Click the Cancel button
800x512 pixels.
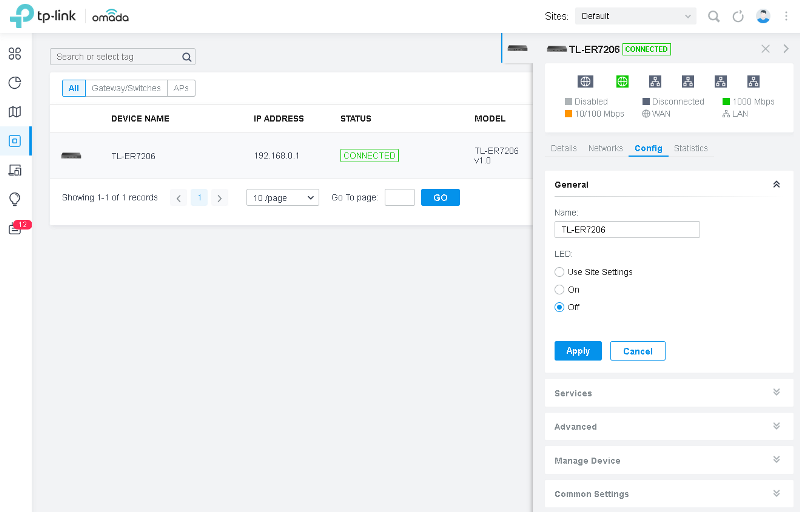638,351
